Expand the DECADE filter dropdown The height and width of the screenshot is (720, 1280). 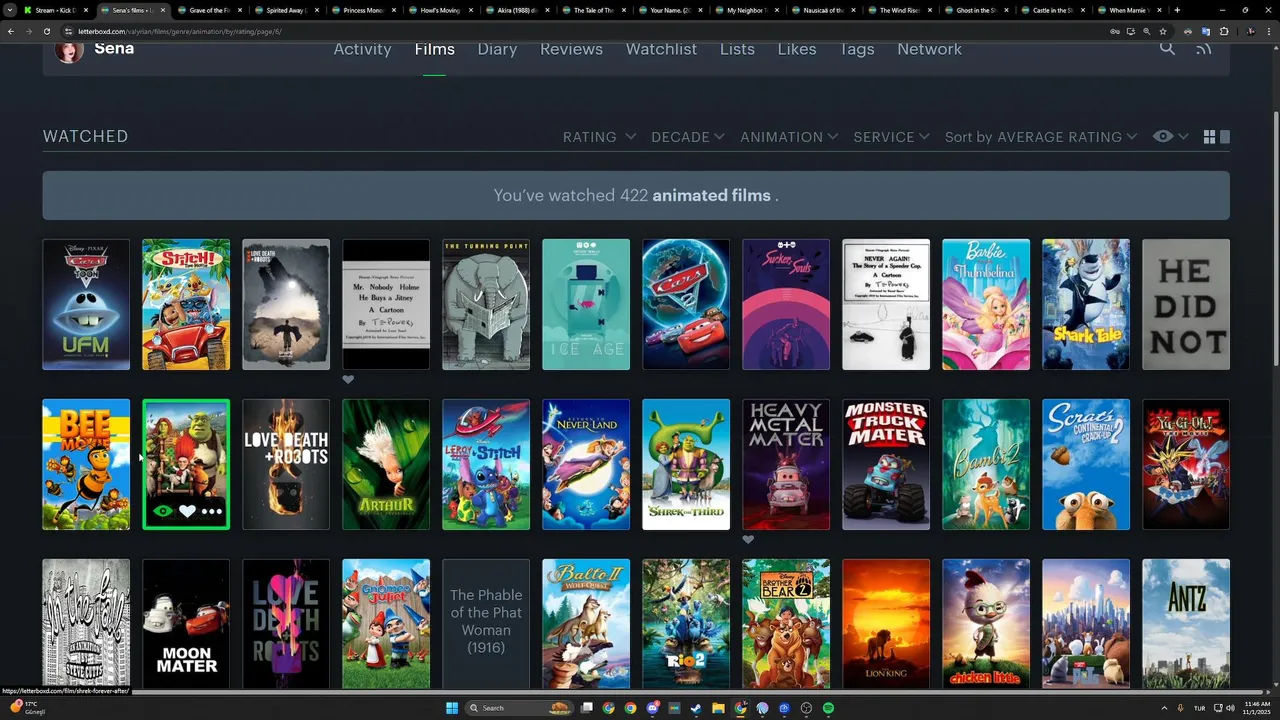click(x=689, y=137)
